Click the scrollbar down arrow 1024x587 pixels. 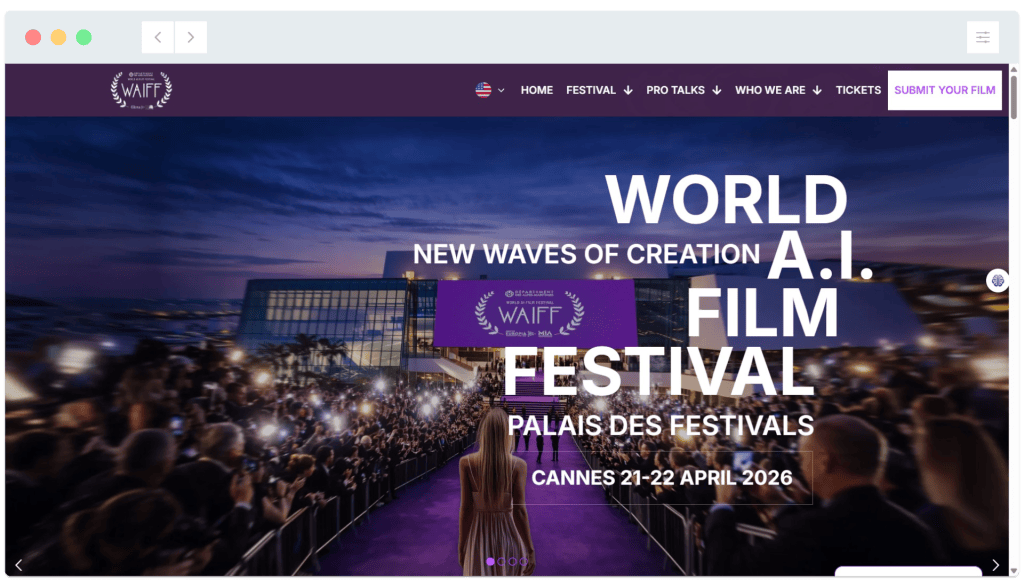1014,571
